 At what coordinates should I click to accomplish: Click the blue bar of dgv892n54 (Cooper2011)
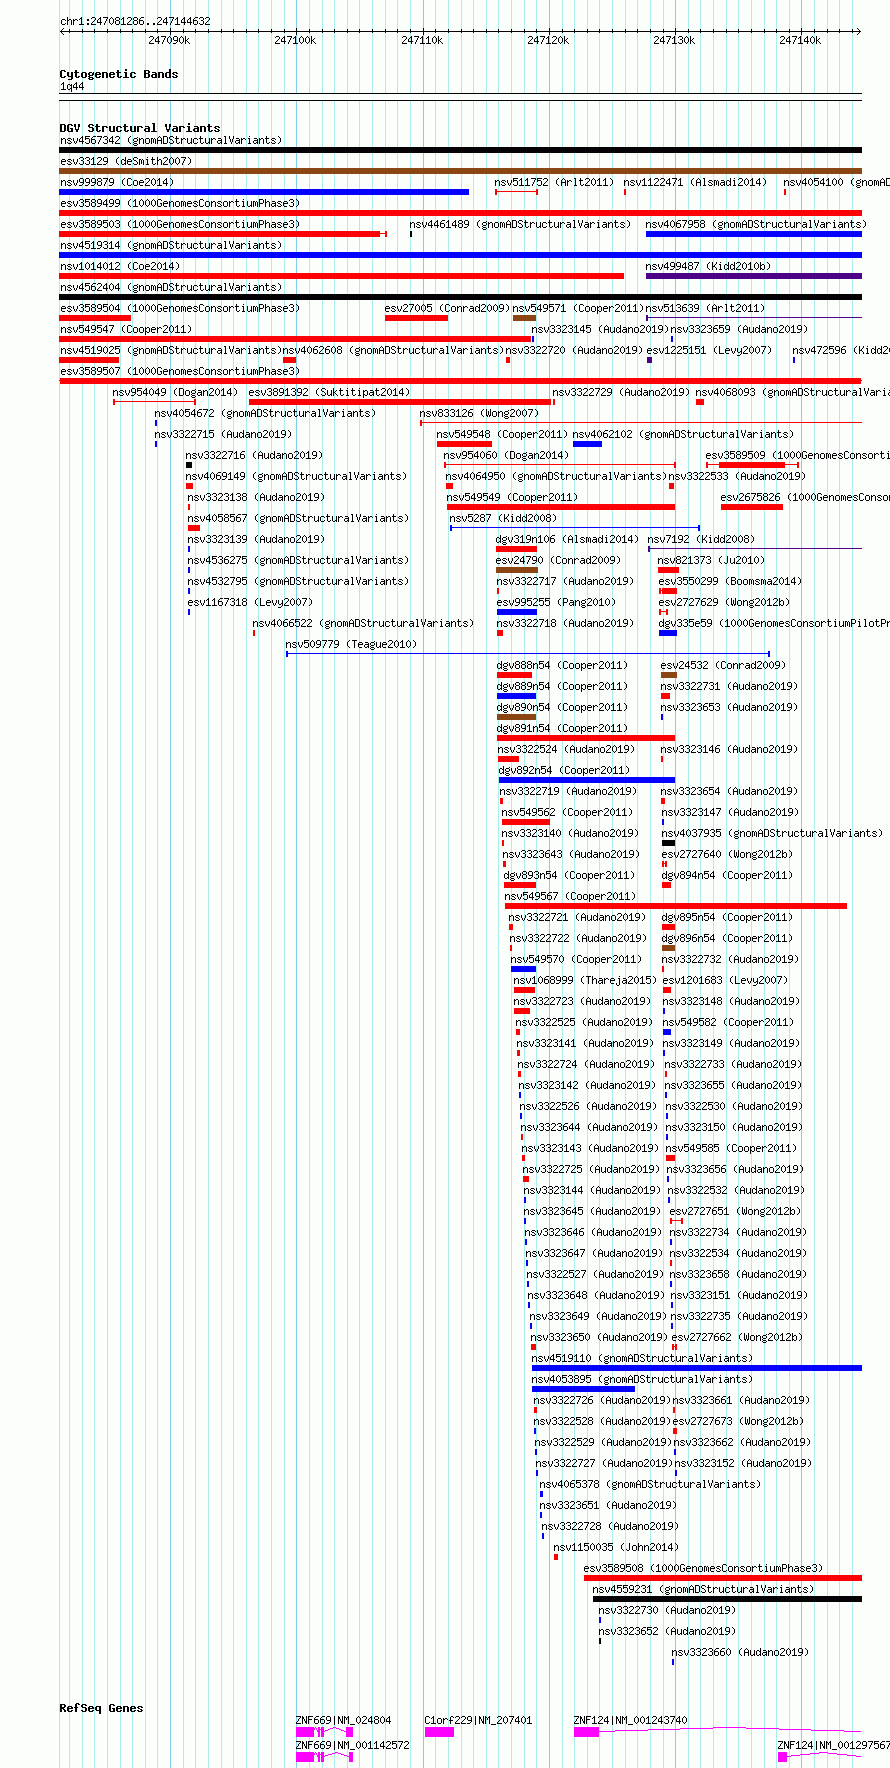pyautogui.click(x=587, y=780)
